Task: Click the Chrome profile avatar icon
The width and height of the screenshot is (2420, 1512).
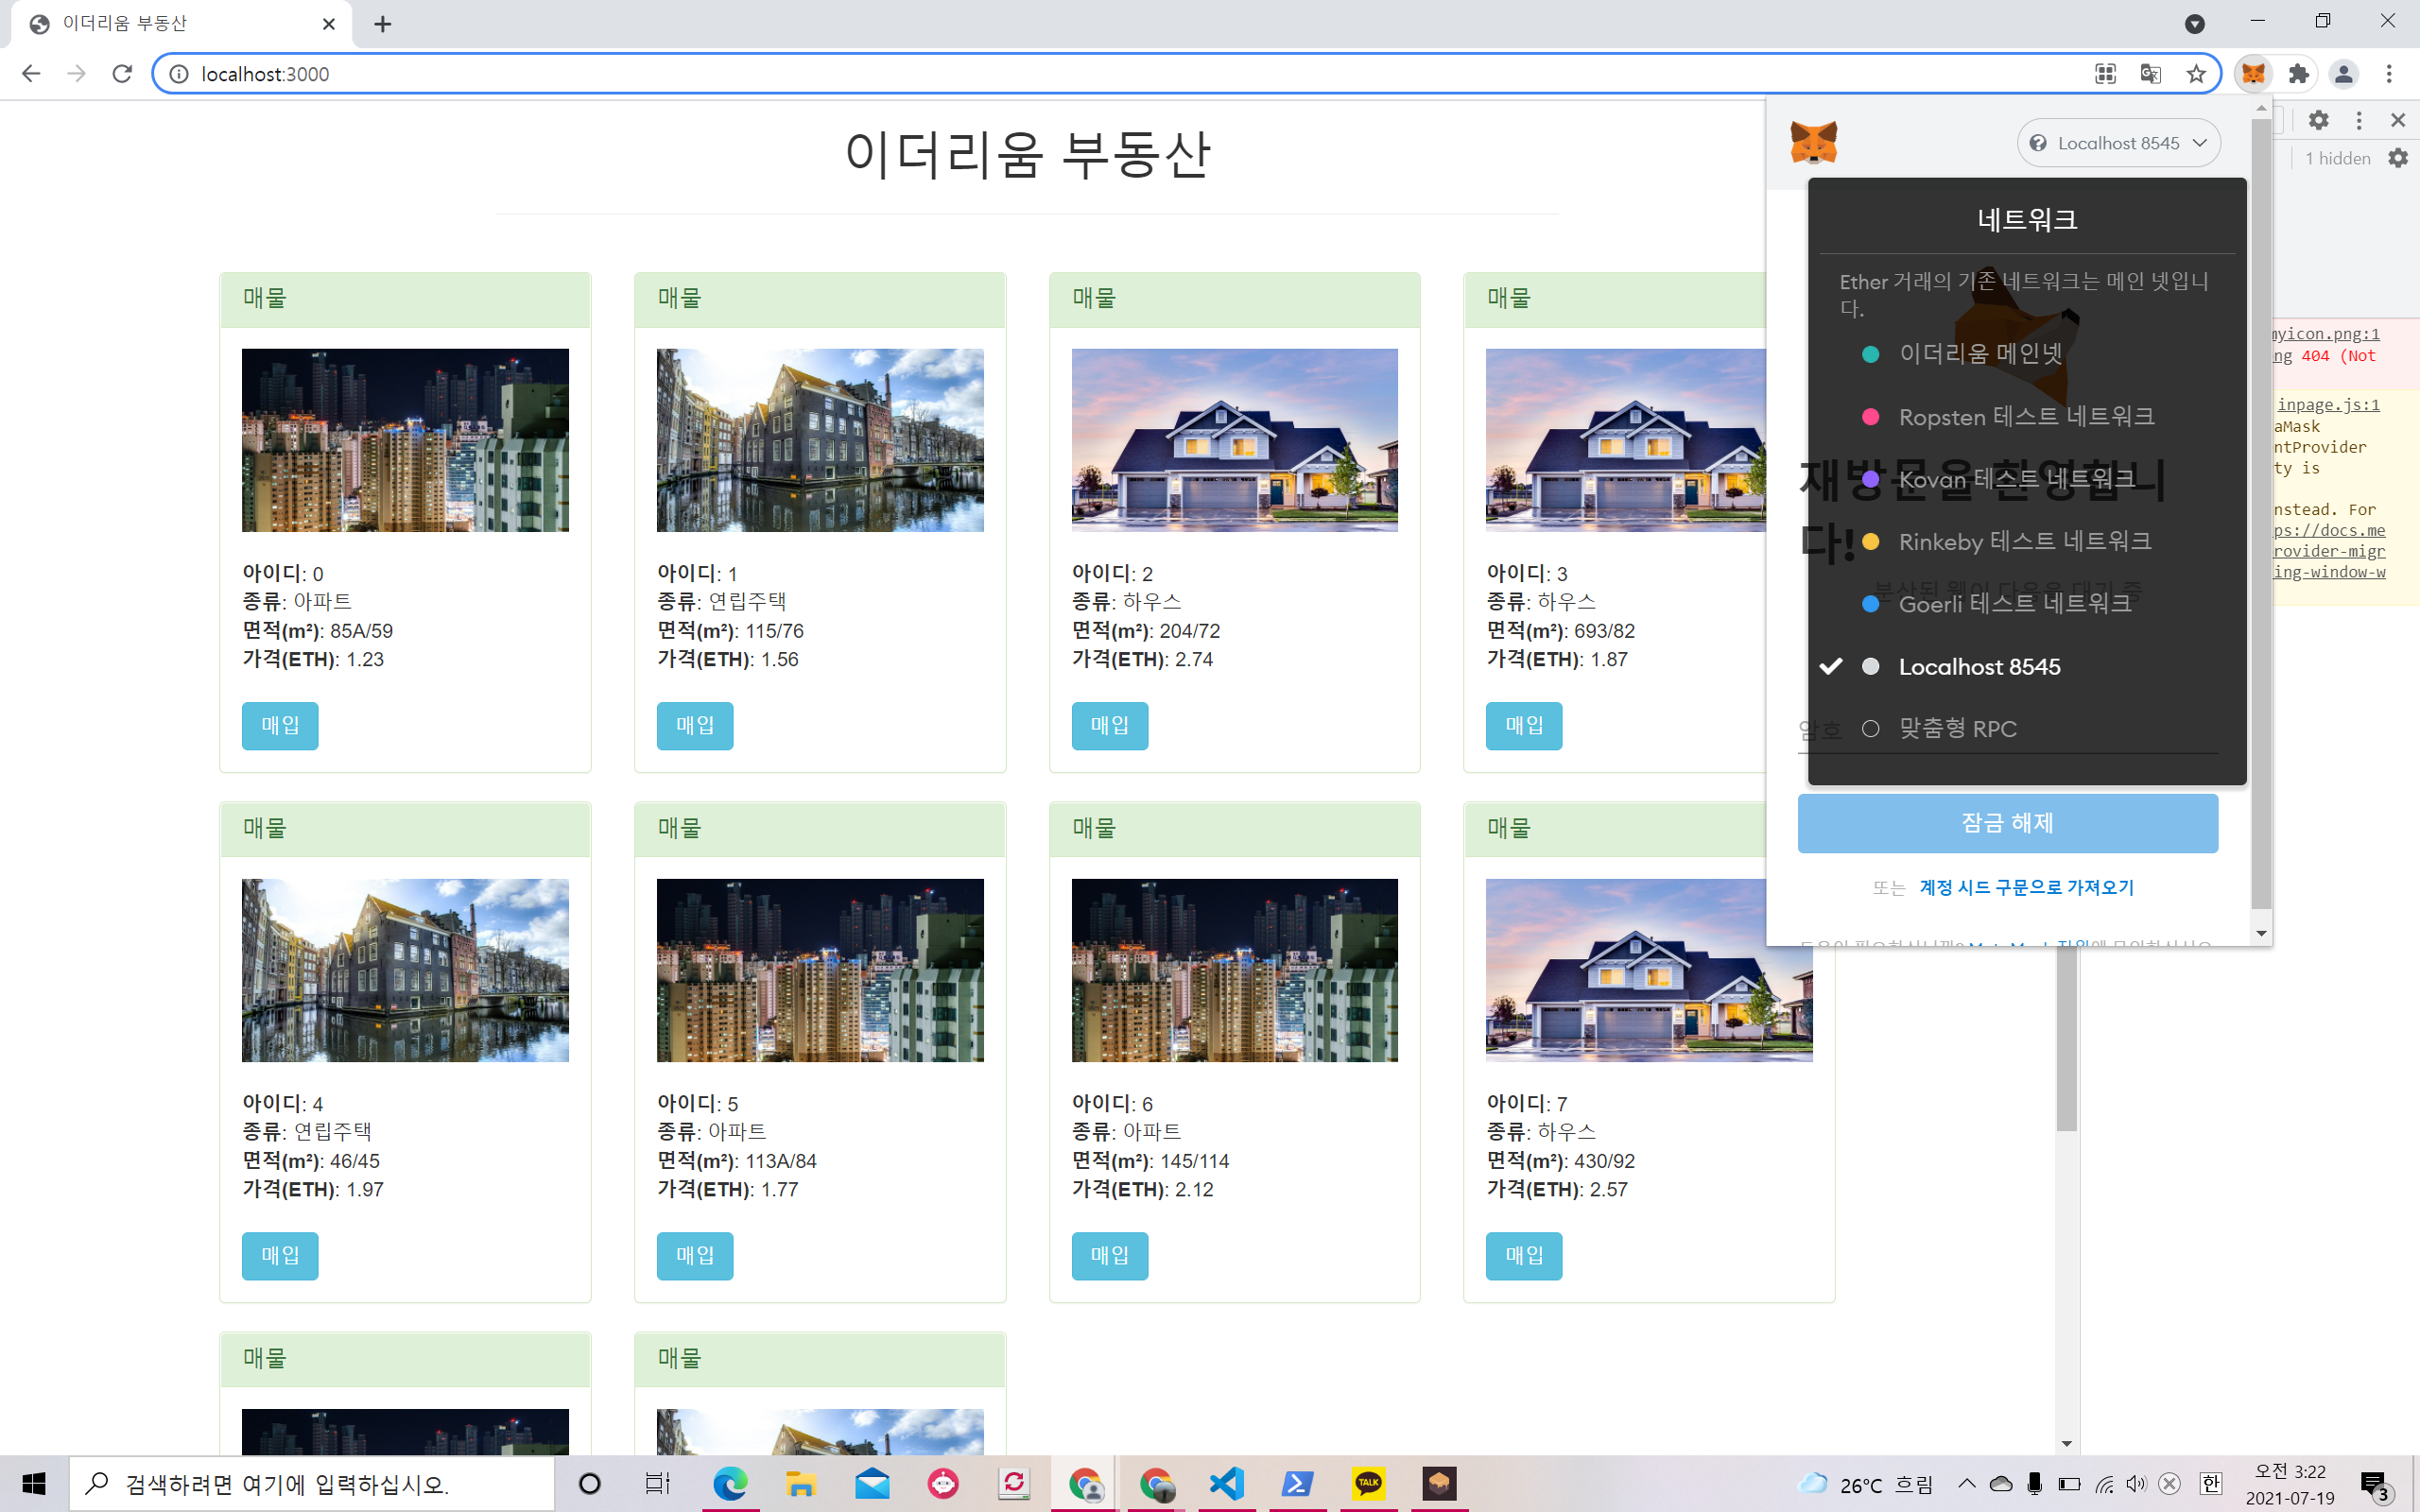Action: coord(2344,74)
